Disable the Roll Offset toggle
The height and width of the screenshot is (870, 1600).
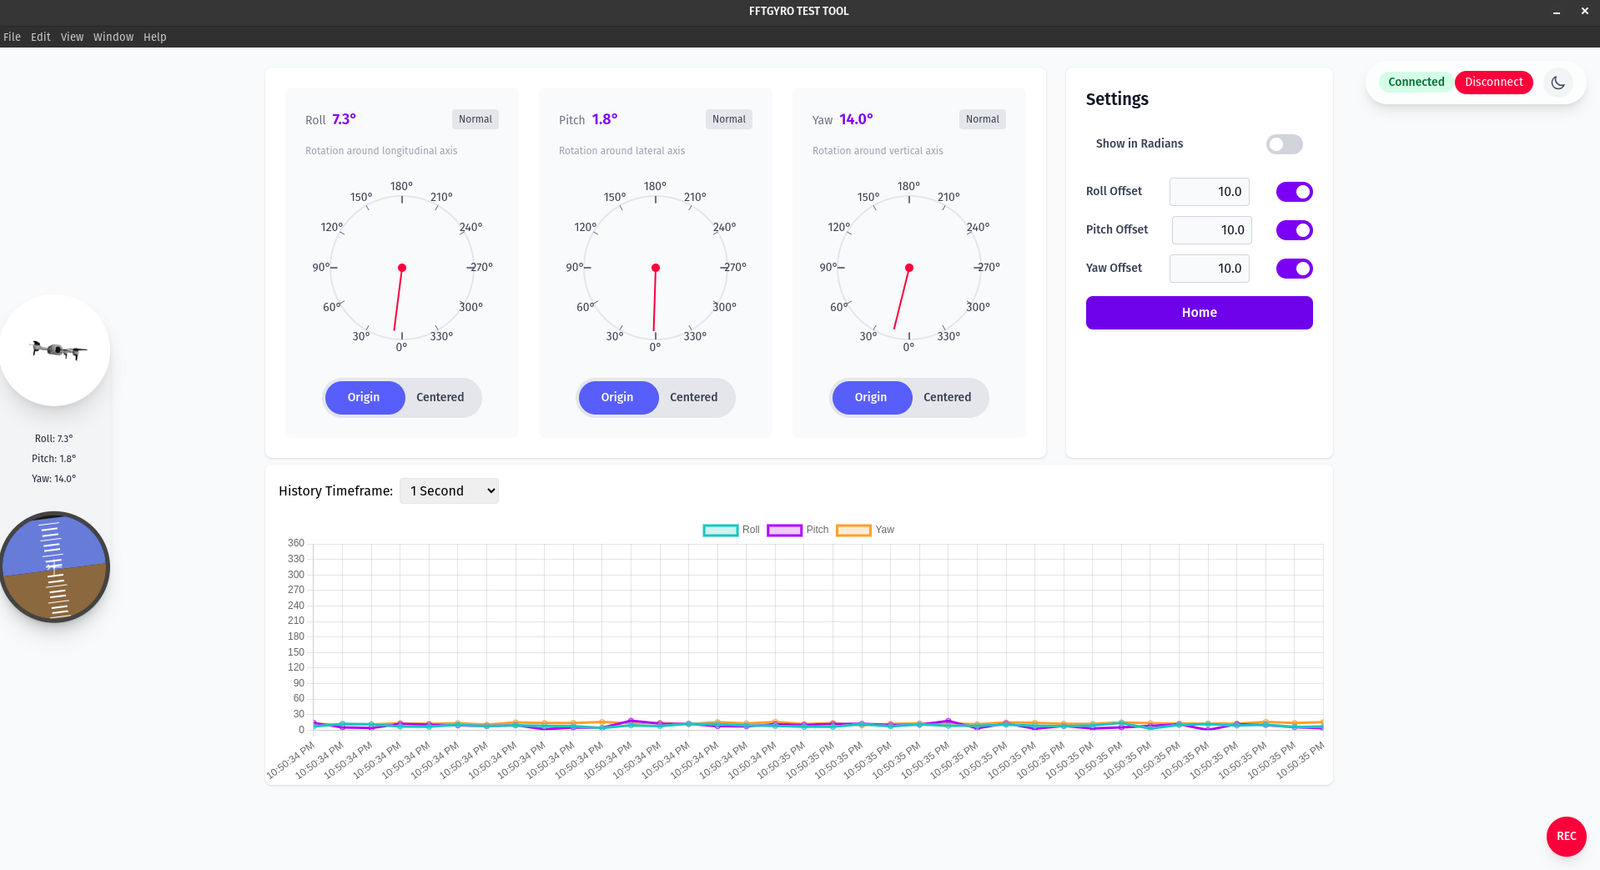point(1294,192)
